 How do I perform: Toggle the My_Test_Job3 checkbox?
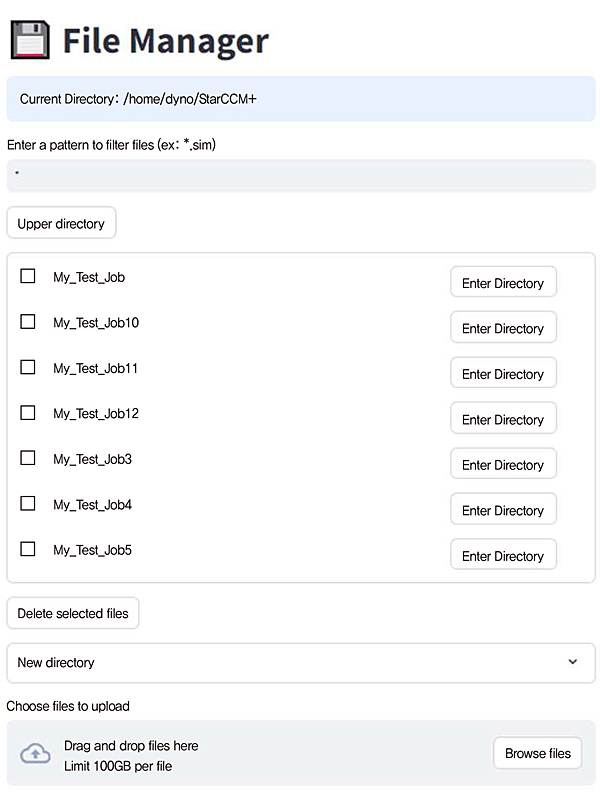pyautogui.click(x=28, y=458)
